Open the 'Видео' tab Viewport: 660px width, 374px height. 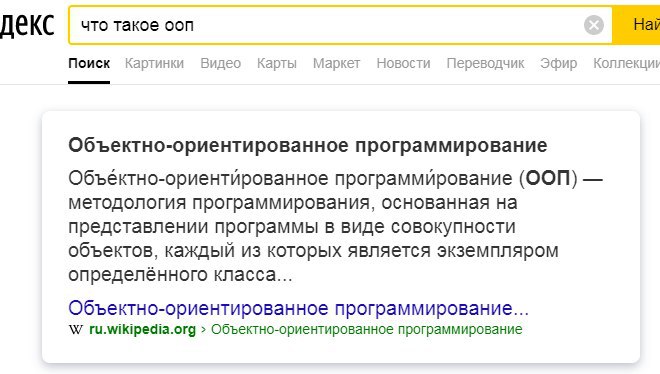(x=221, y=64)
